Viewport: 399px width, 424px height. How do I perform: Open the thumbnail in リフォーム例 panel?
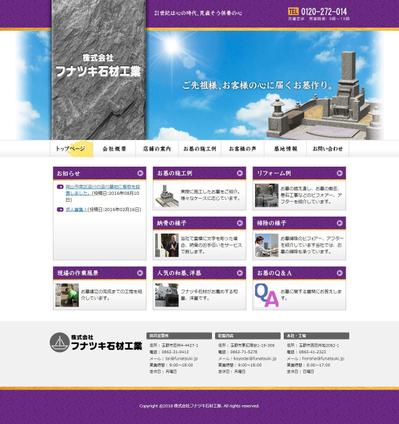pyautogui.click(x=267, y=195)
